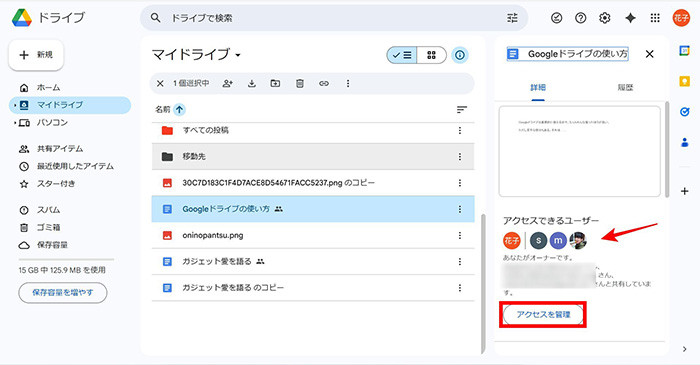Select ガジェット愛を語る のコピー document

click(x=313, y=288)
